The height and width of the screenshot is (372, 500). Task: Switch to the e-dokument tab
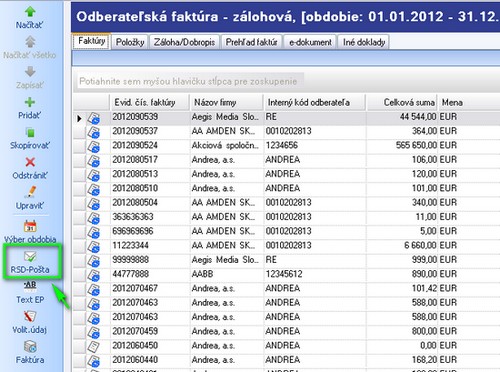pyautogui.click(x=310, y=42)
